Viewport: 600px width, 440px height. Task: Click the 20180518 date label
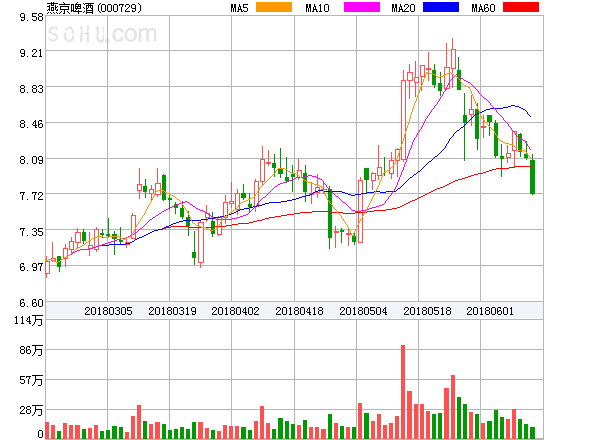tap(427, 311)
